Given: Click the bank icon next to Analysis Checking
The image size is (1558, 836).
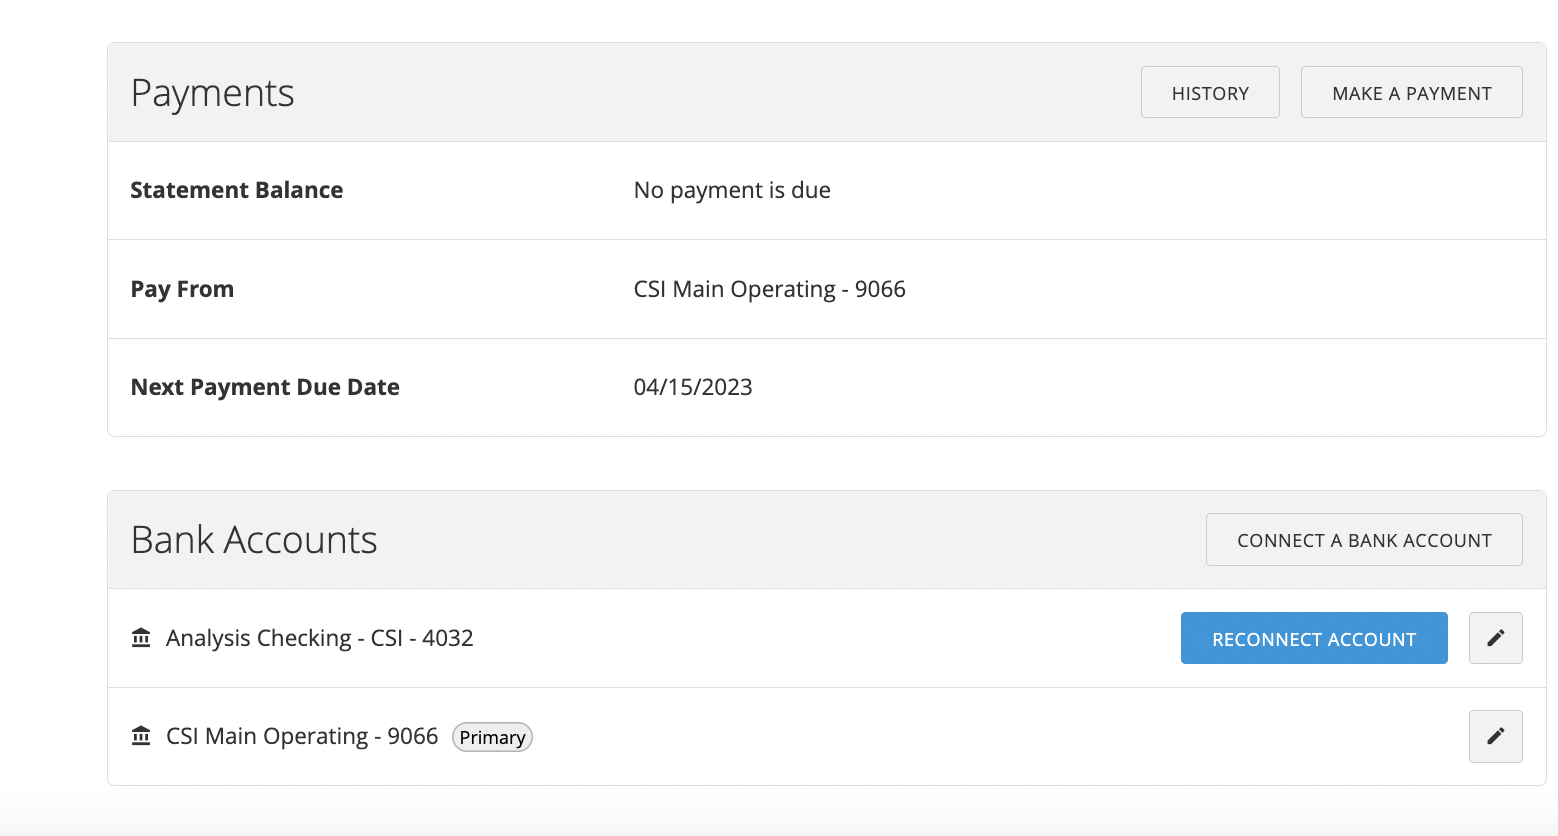Looking at the screenshot, I should (141, 637).
